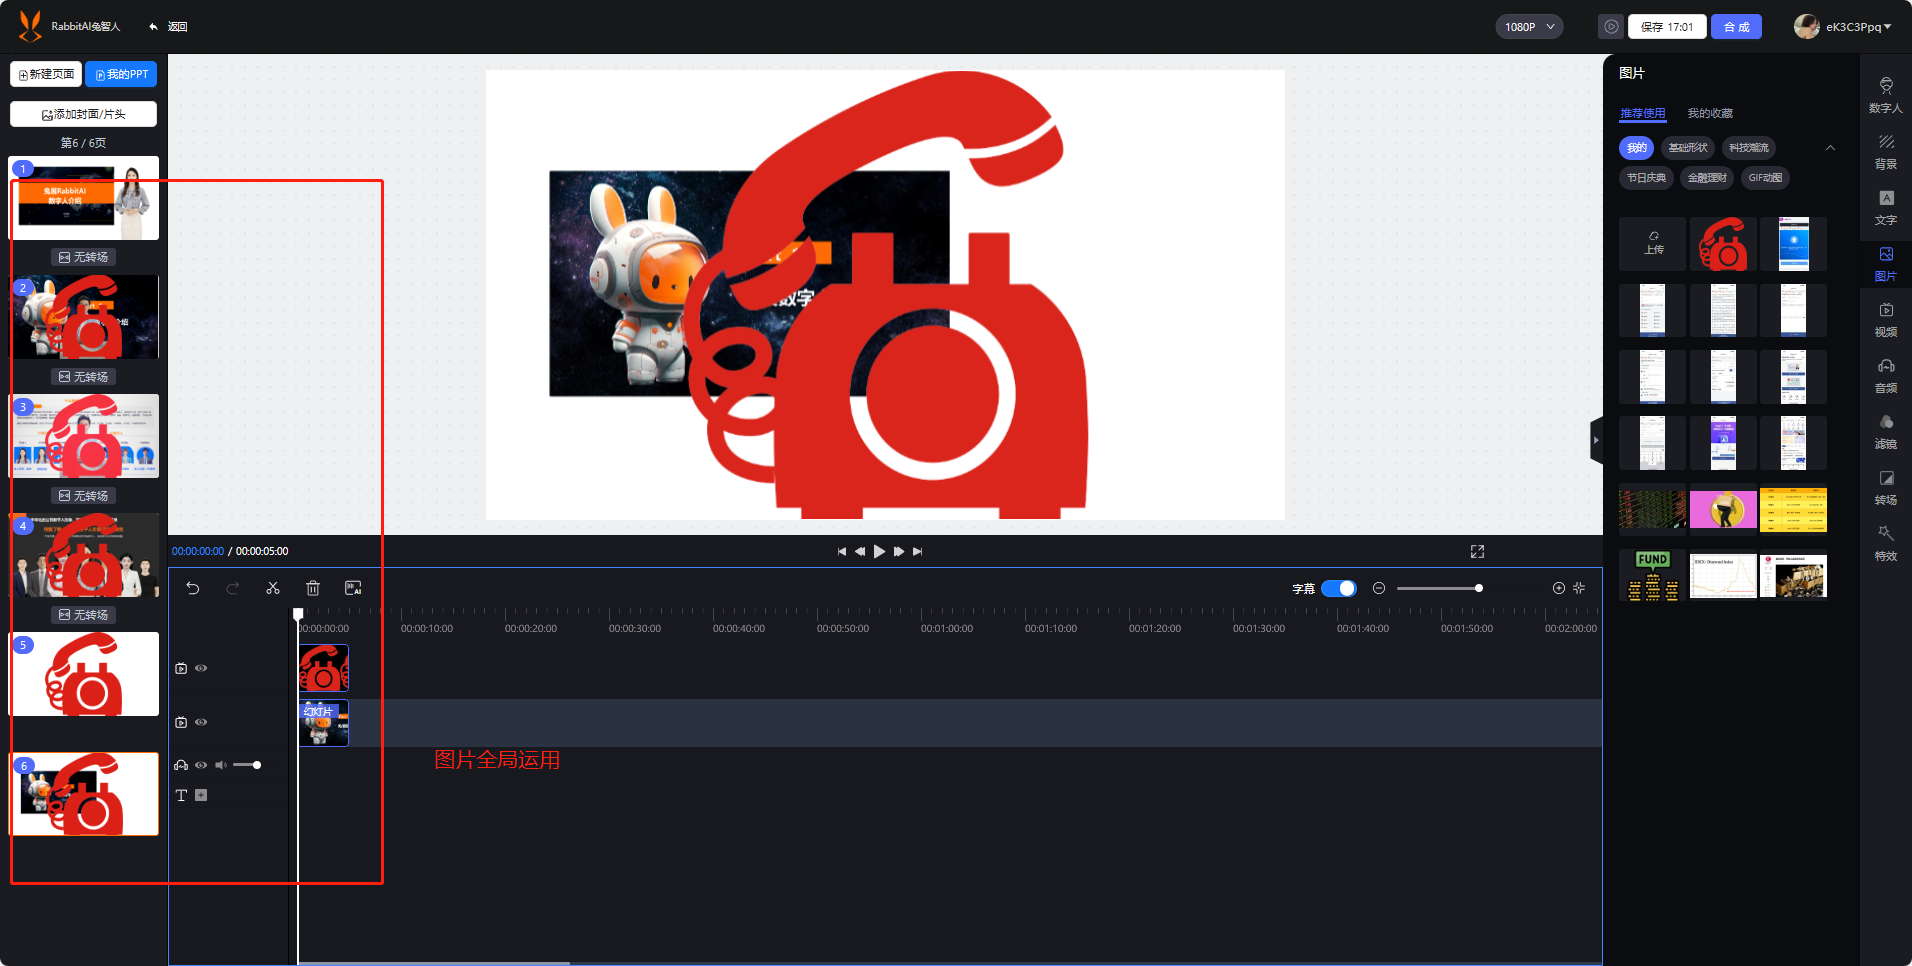Zoom out the timeline with the minus icon
1912x966 pixels.
[1379, 588]
